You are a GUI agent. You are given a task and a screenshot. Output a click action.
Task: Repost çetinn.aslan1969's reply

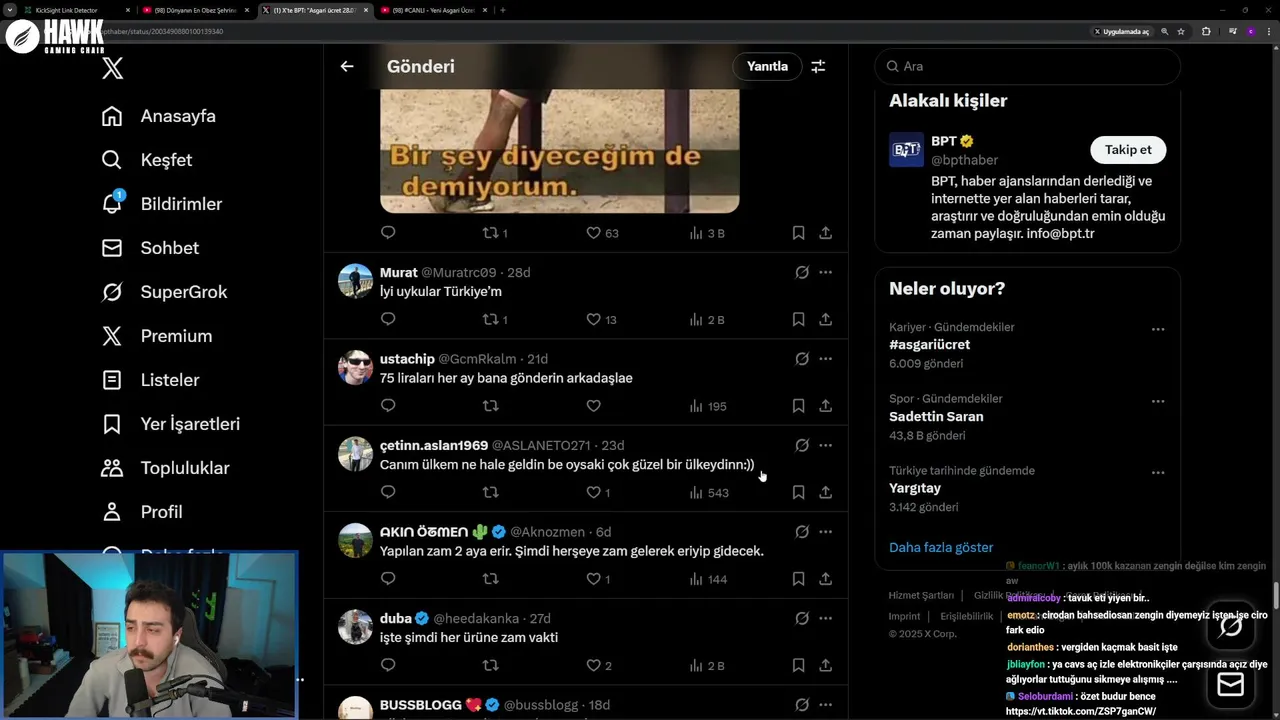491,492
